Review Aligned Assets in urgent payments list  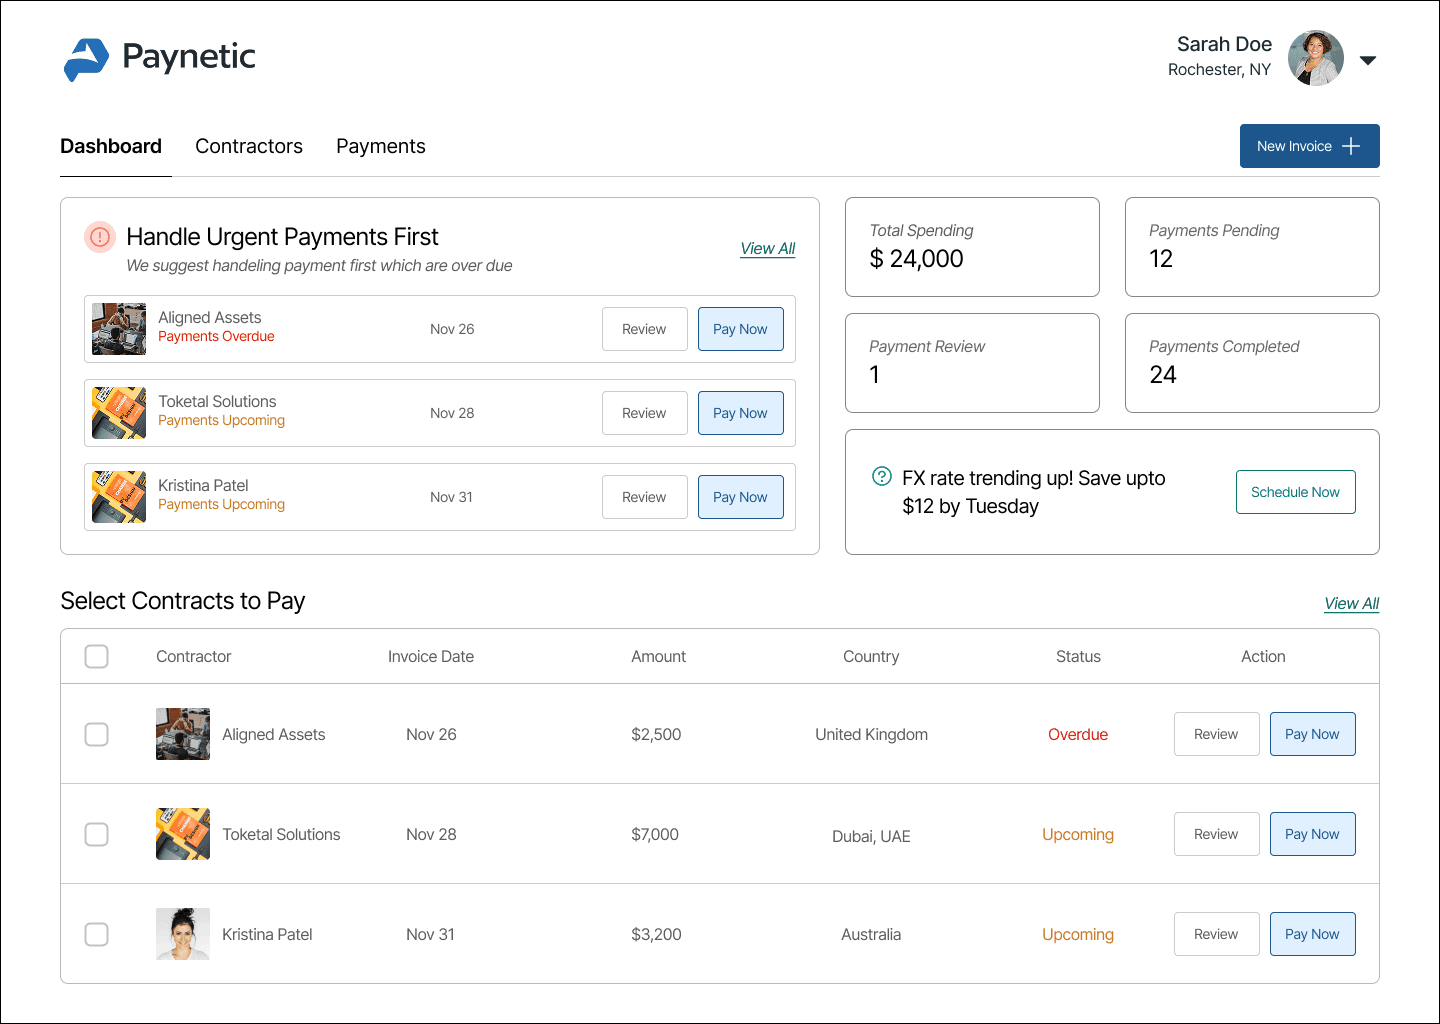click(x=644, y=329)
